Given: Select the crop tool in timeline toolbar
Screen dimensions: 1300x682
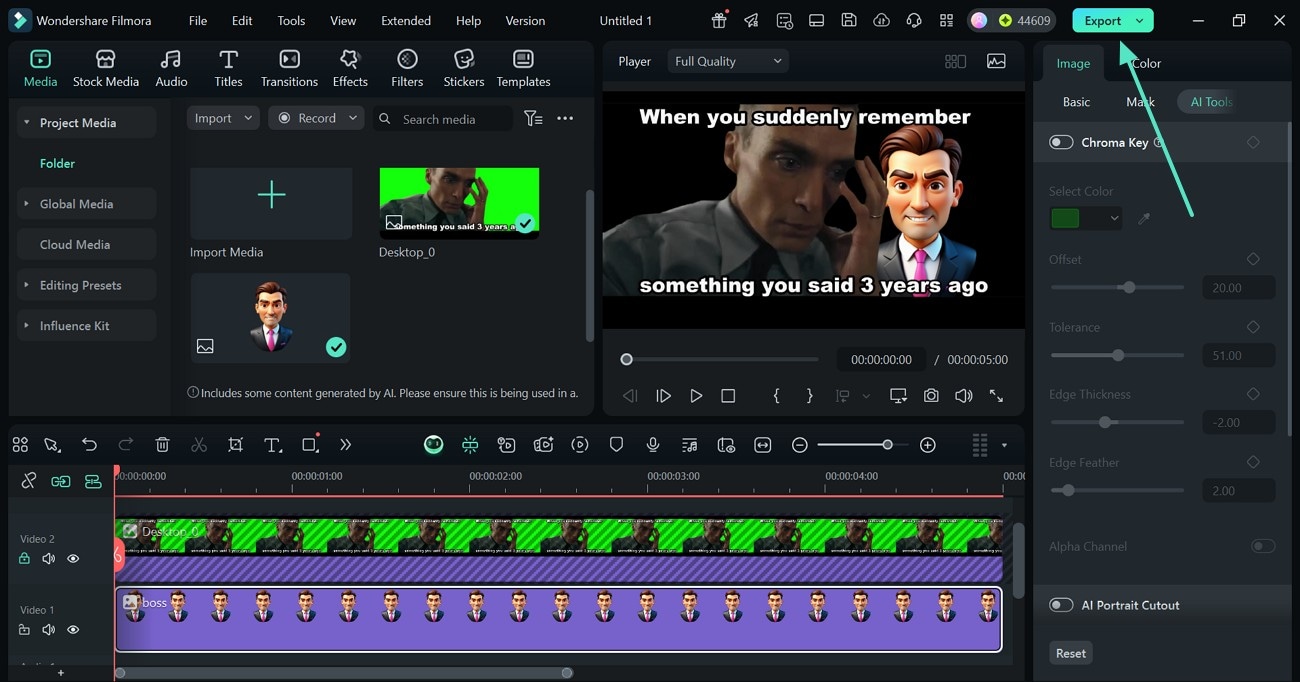Looking at the screenshot, I should 235,445.
